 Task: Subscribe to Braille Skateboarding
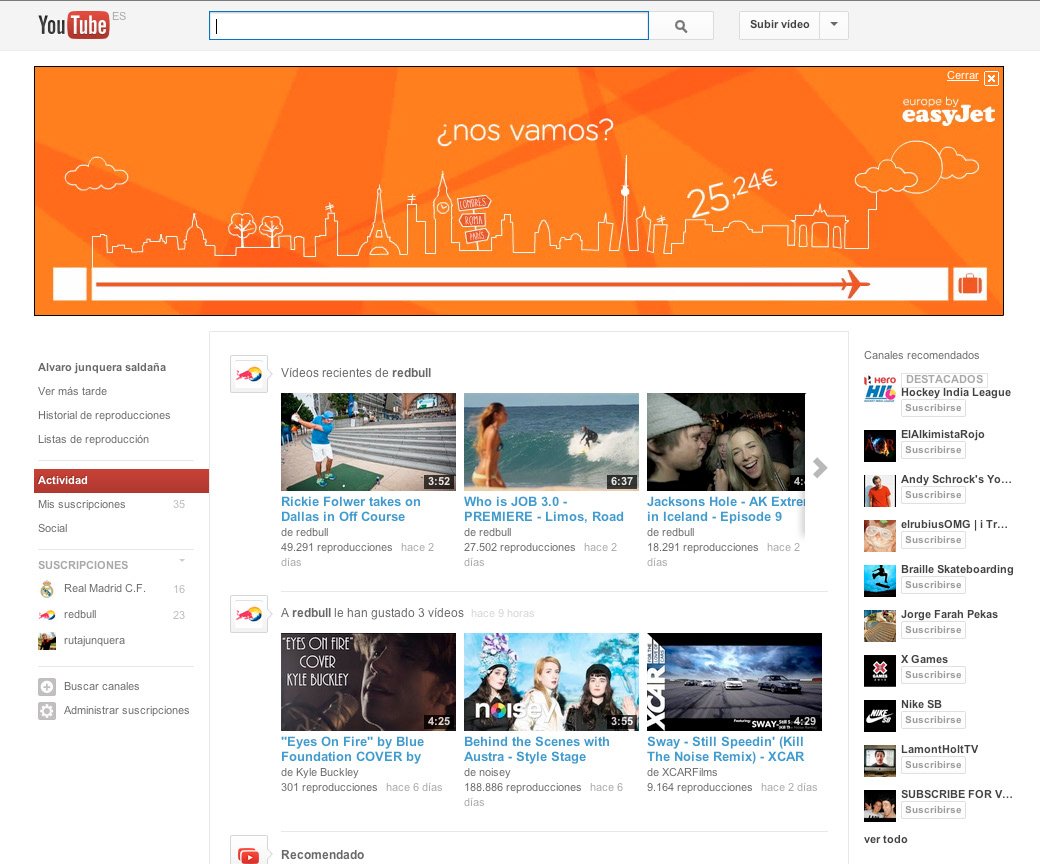[933, 586]
